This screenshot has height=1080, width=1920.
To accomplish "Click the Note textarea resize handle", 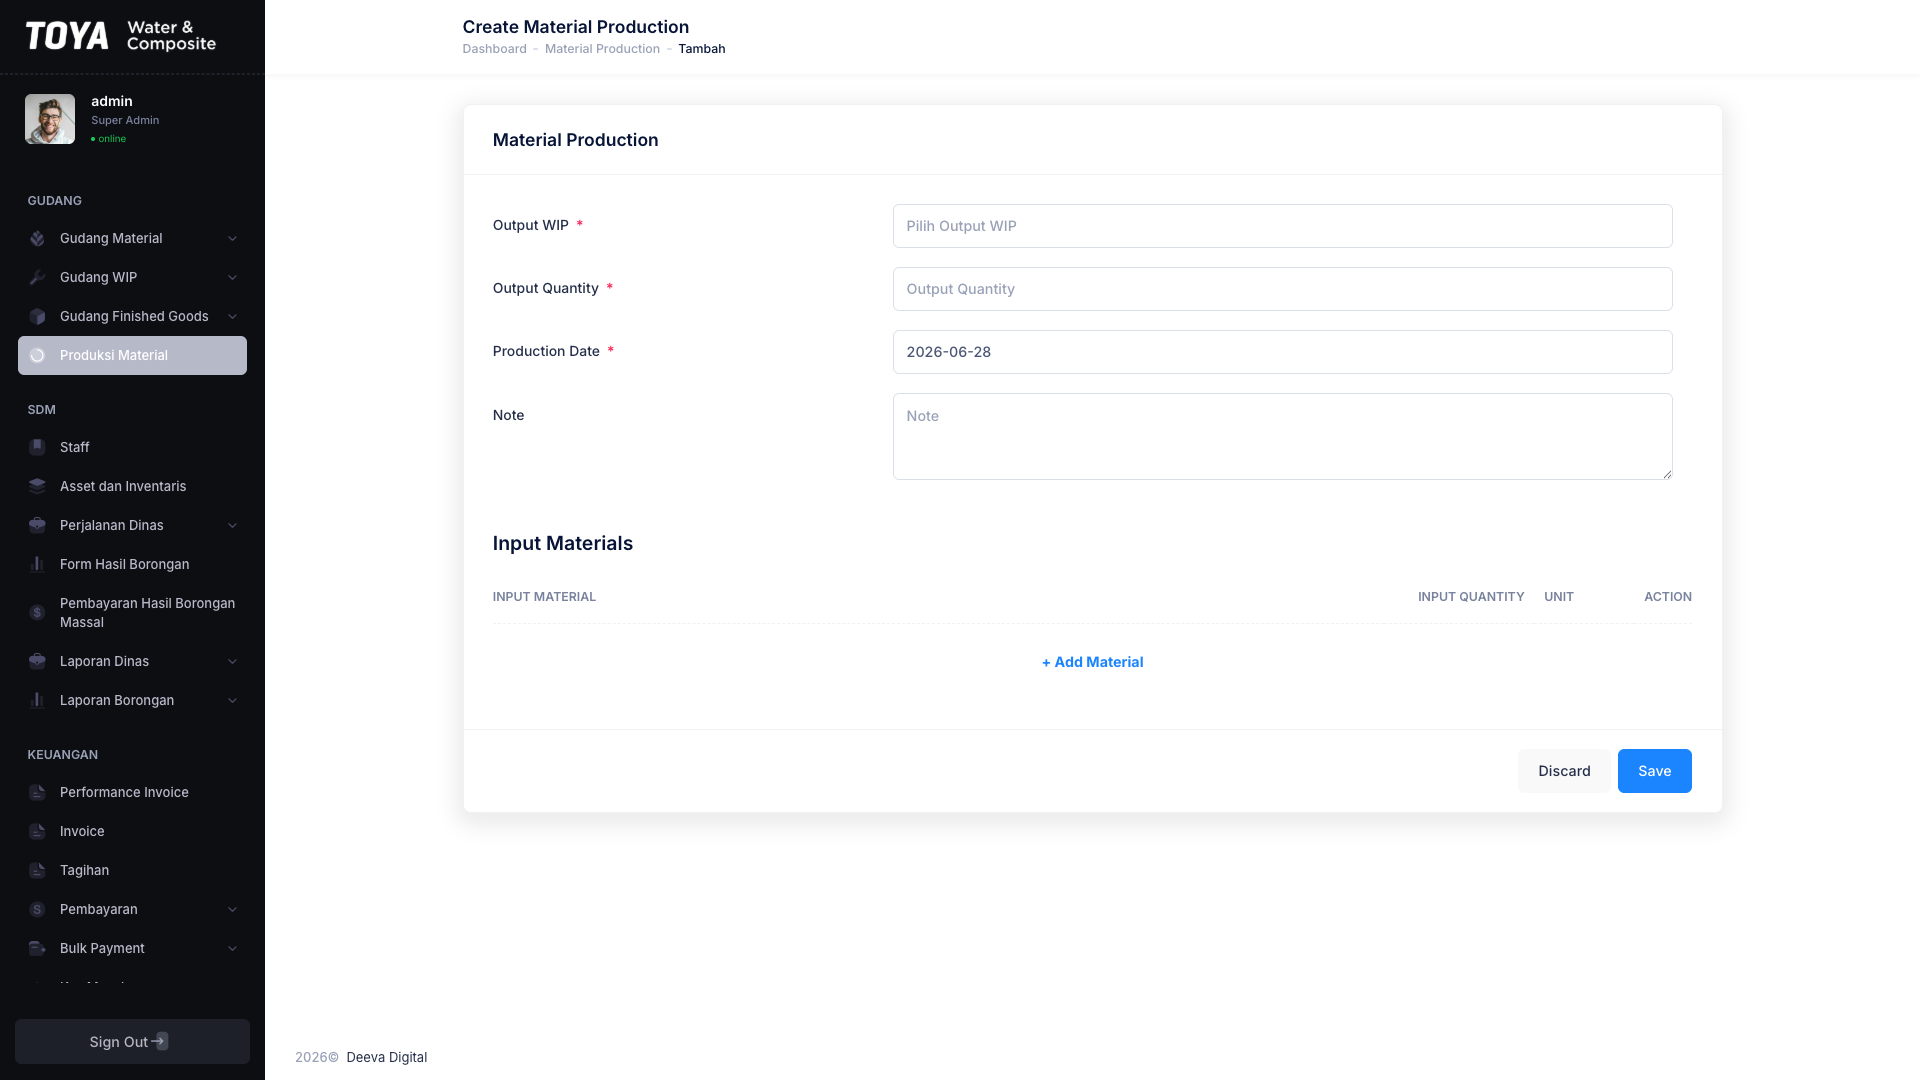I will click(1666, 474).
